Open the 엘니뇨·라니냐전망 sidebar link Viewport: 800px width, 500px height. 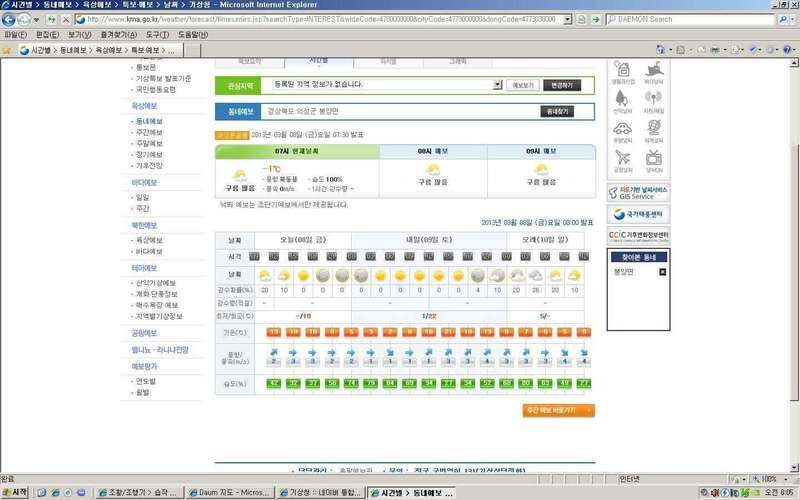[x=160, y=350]
